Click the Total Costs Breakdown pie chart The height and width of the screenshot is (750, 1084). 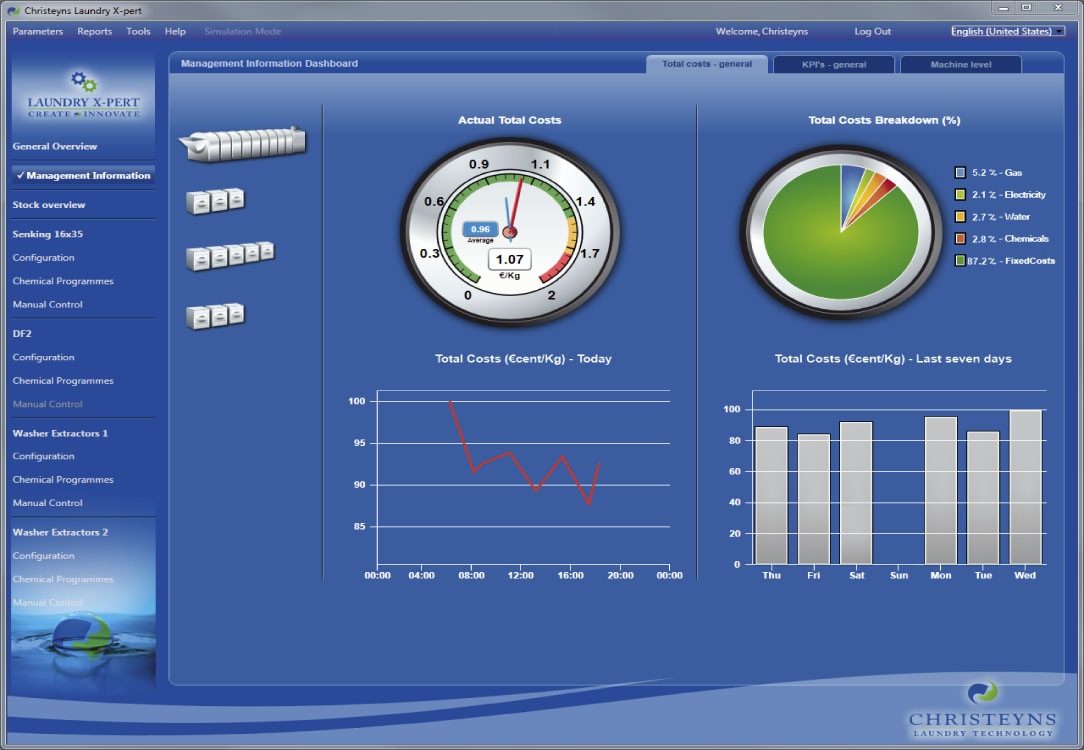841,232
